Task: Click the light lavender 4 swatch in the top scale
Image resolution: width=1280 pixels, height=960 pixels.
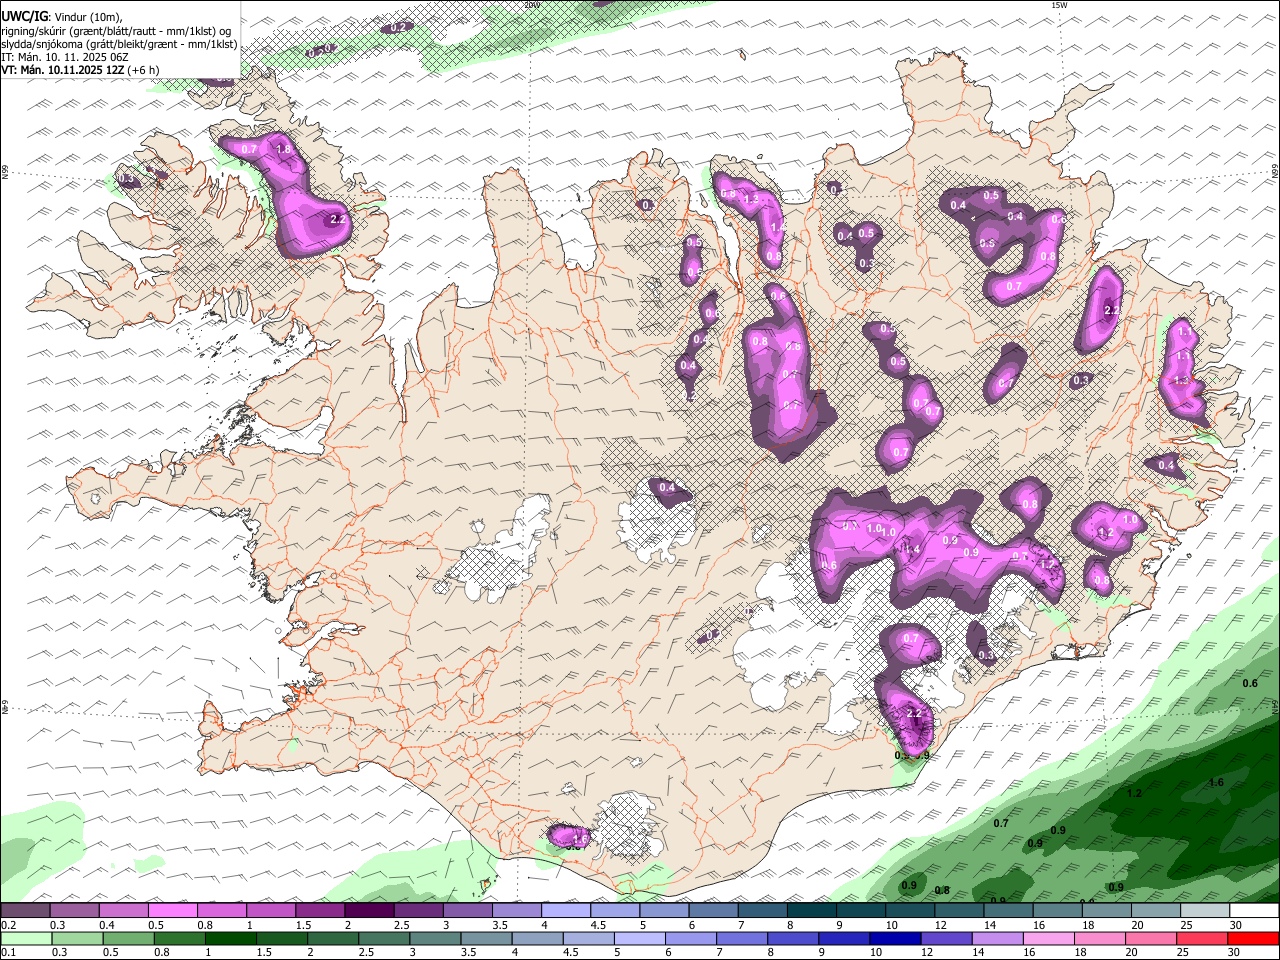Action: [566, 911]
